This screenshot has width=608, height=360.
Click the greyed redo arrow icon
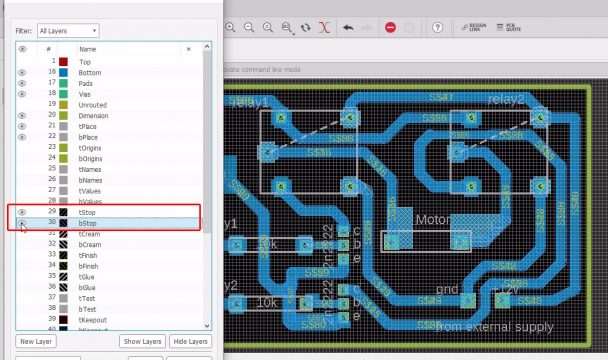coord(366,28)
